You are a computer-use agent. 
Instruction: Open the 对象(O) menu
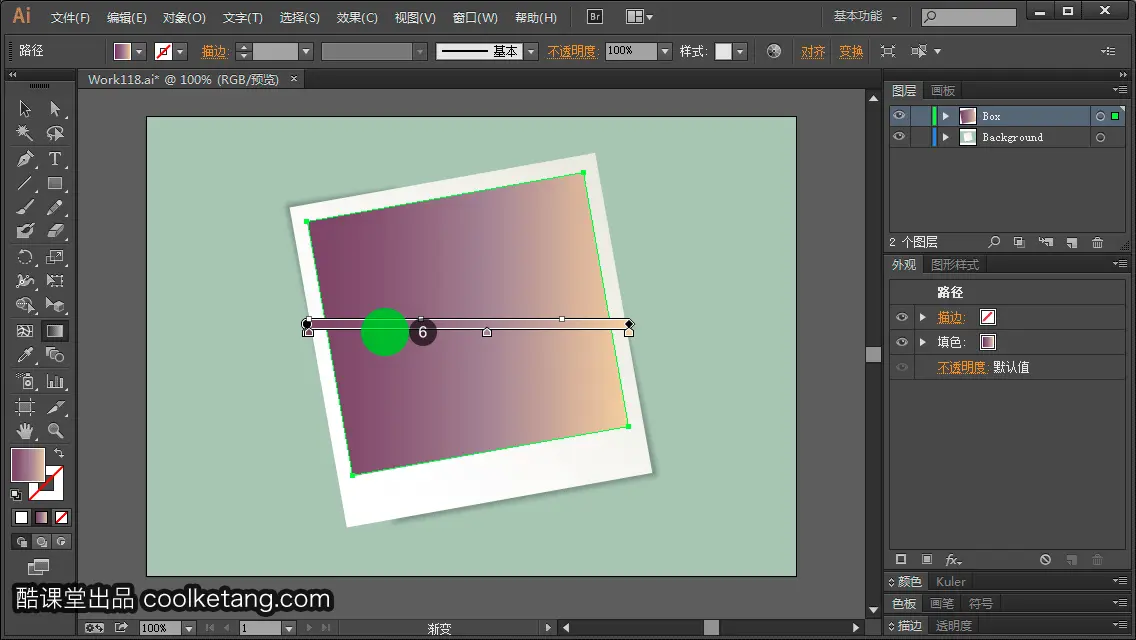tap(184, 17)
